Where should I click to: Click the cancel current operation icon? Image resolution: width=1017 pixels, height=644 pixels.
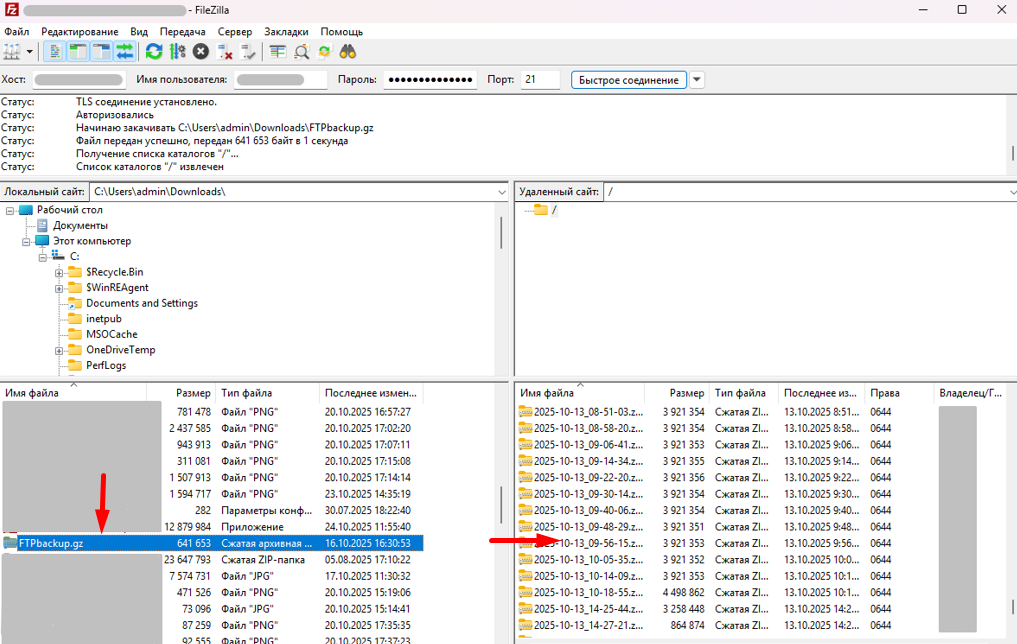click(x=201, y=52)
